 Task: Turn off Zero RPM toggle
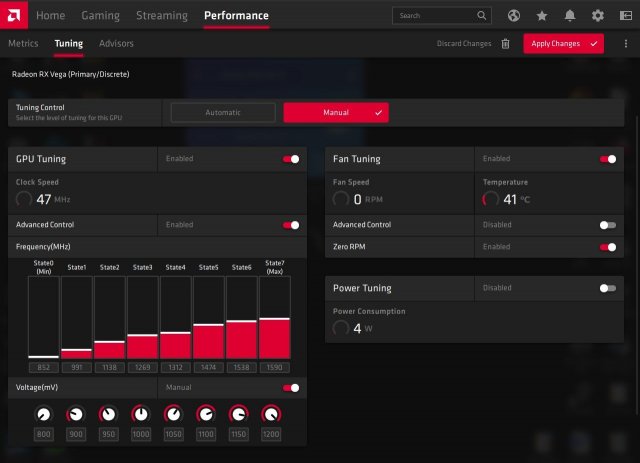pos(607,247)
